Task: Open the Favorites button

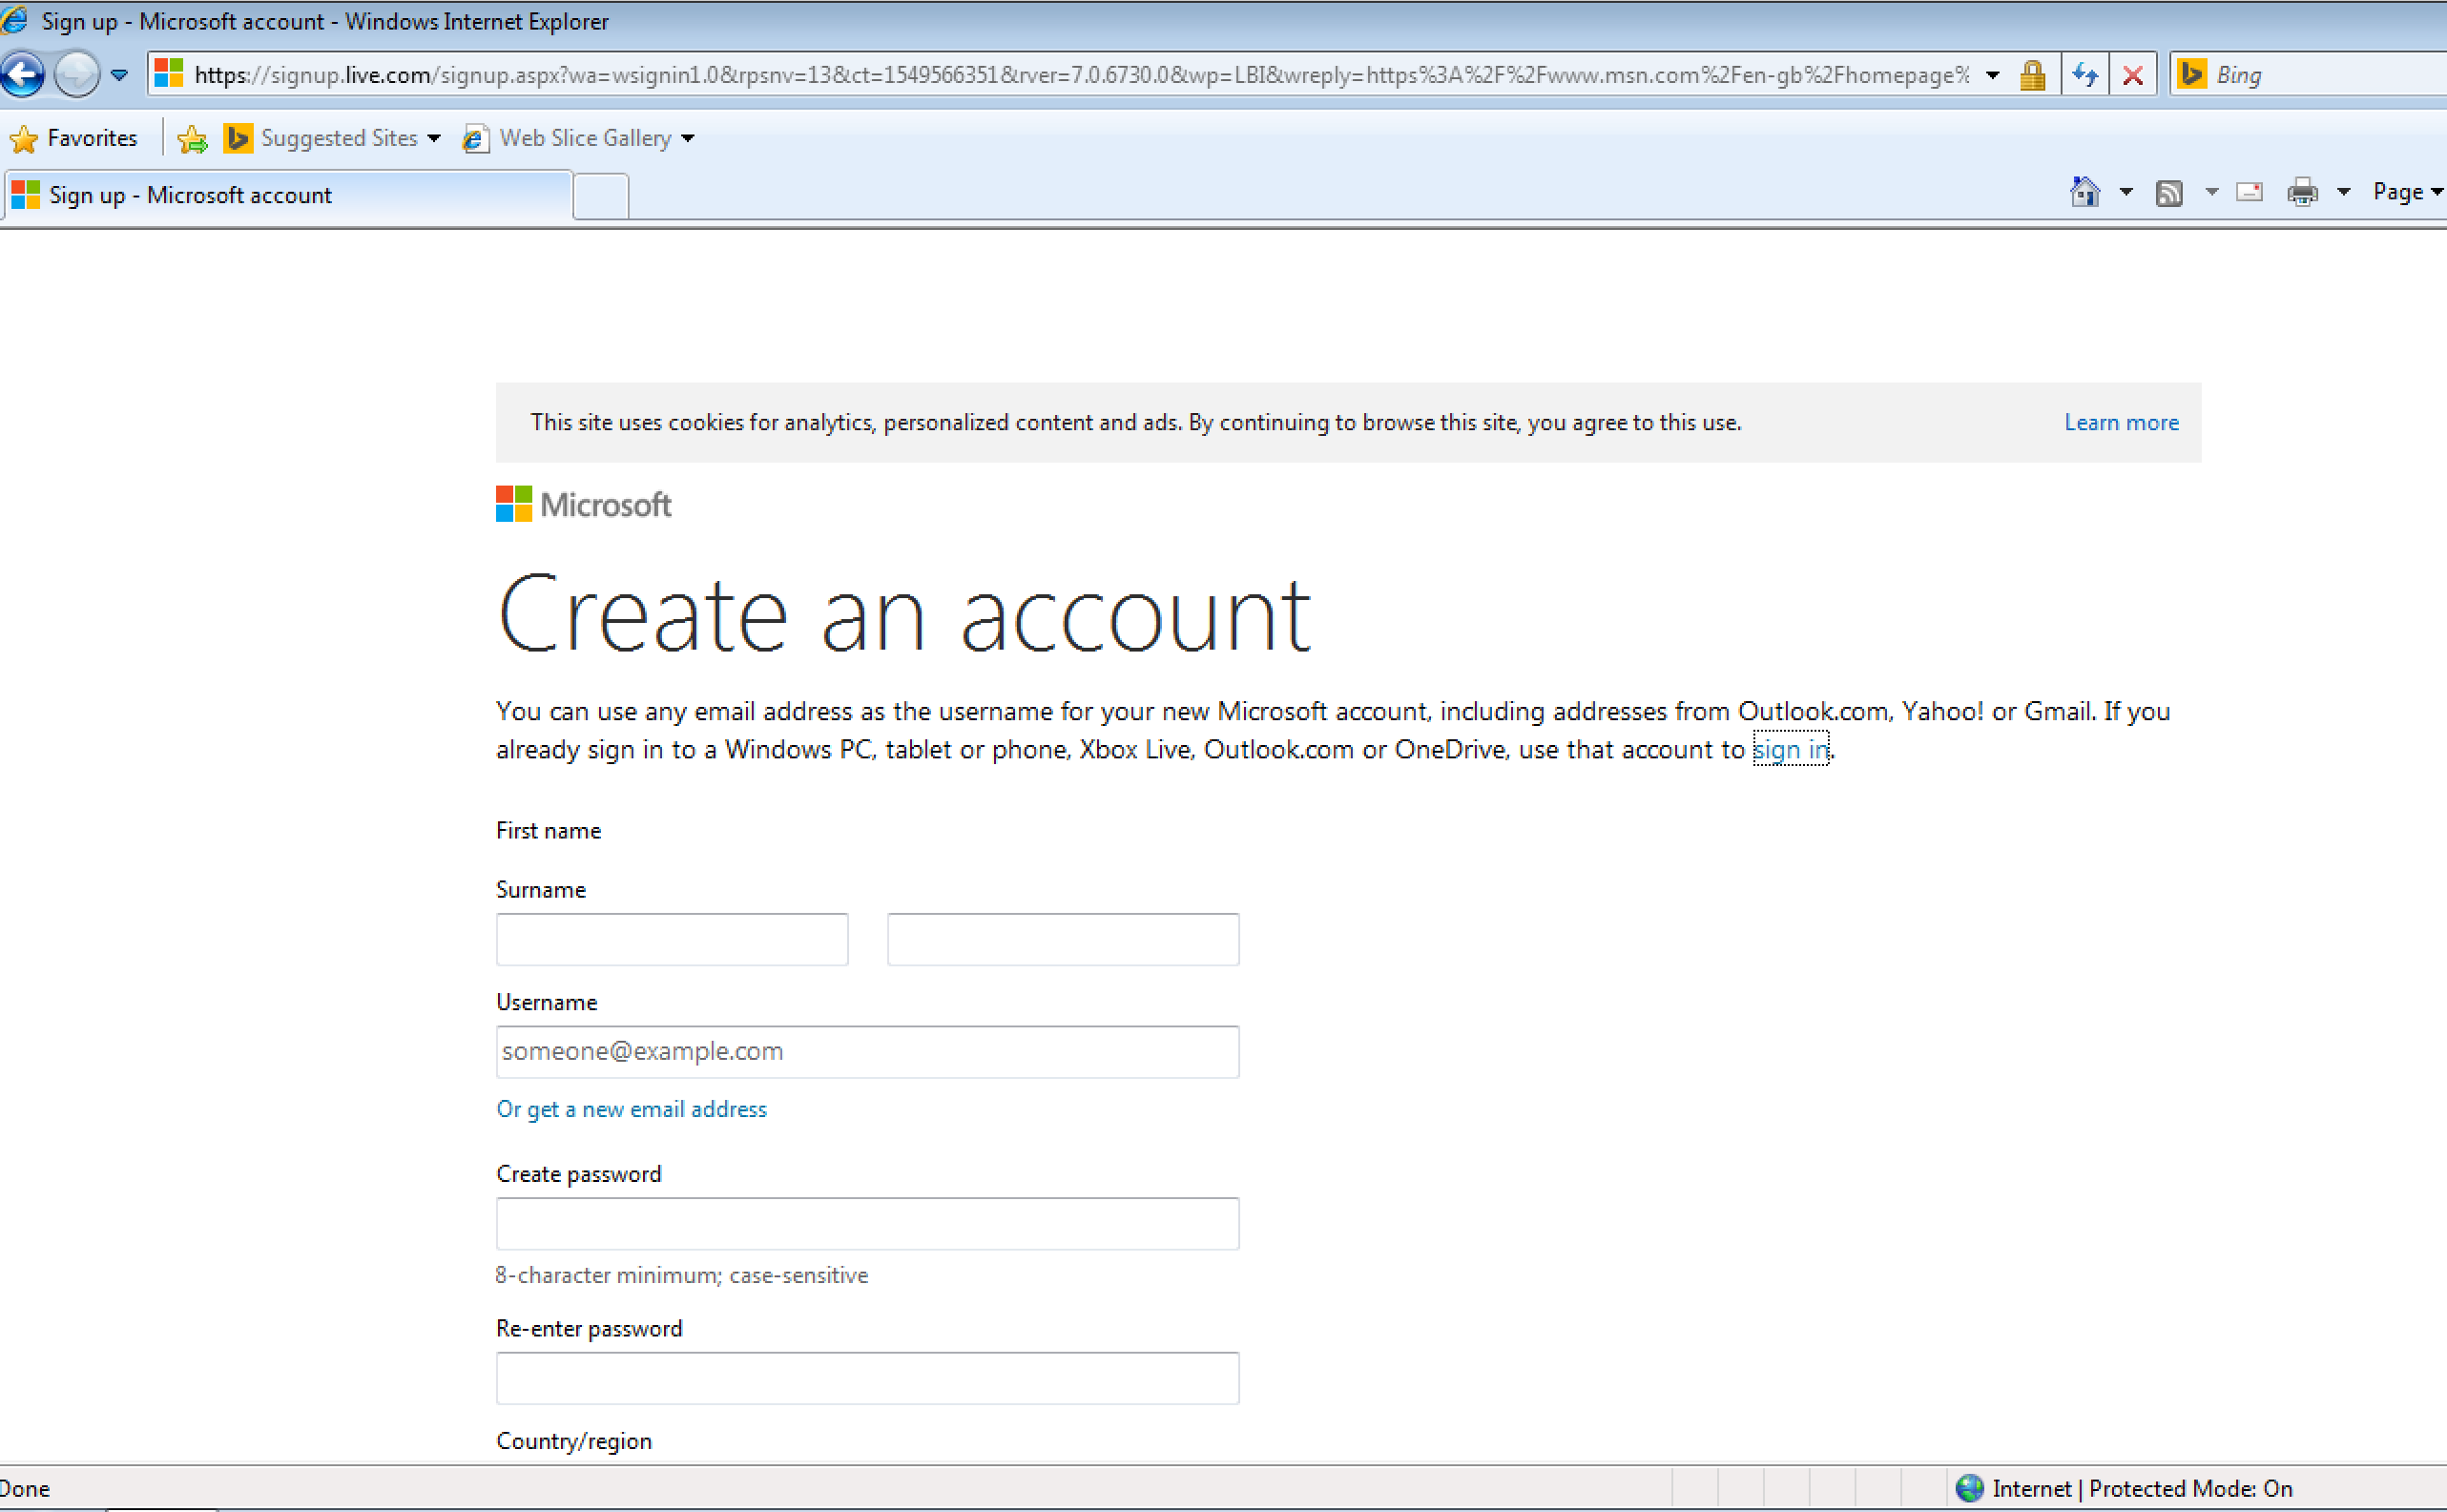Action: tap(74, 138)
